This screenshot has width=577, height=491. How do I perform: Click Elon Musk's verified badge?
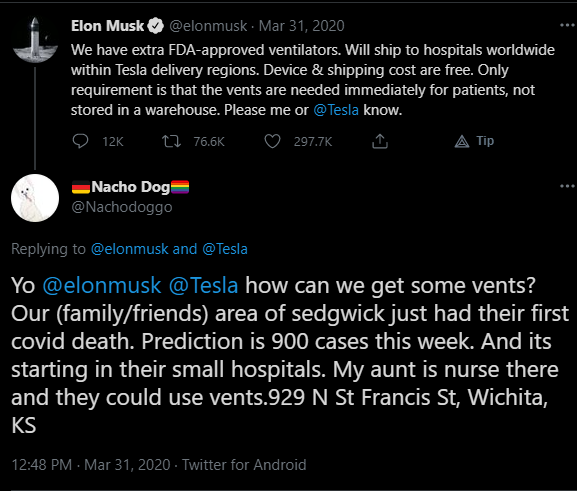click(156, 26)
